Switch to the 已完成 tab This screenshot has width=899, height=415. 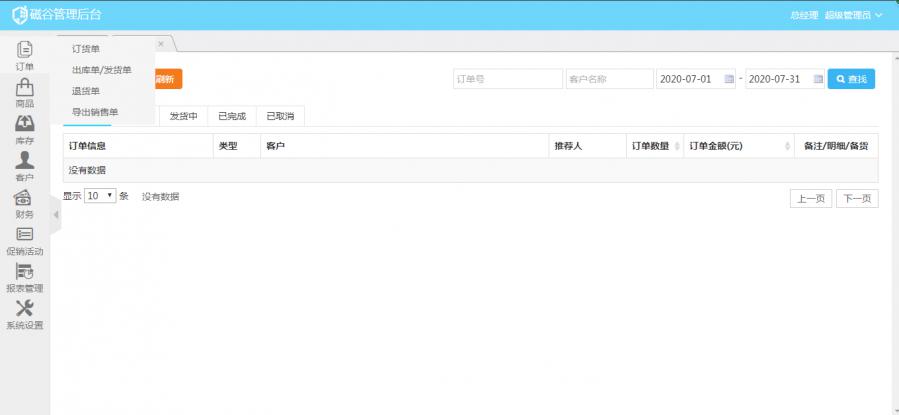[x=232, y=116]
